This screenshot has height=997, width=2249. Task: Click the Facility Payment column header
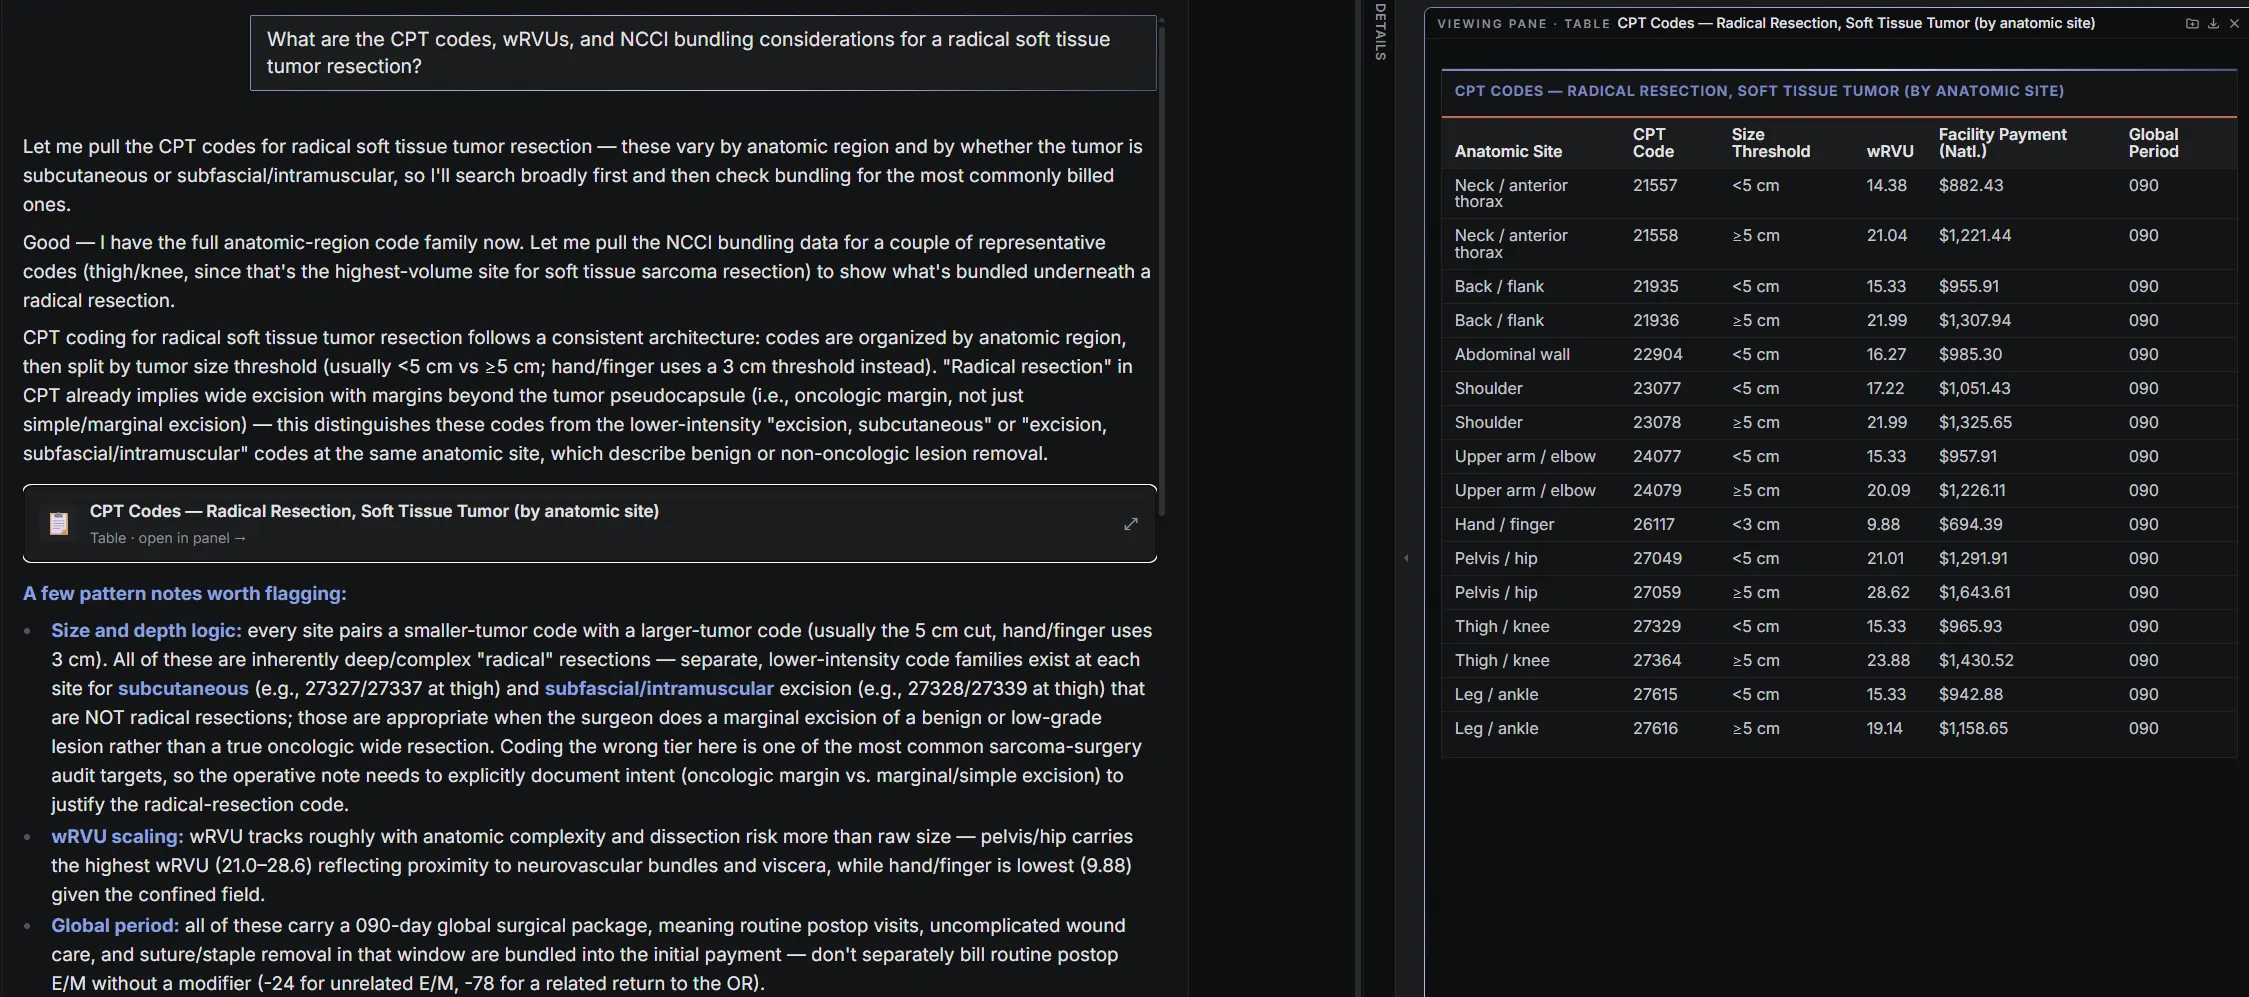point(2002,143)
